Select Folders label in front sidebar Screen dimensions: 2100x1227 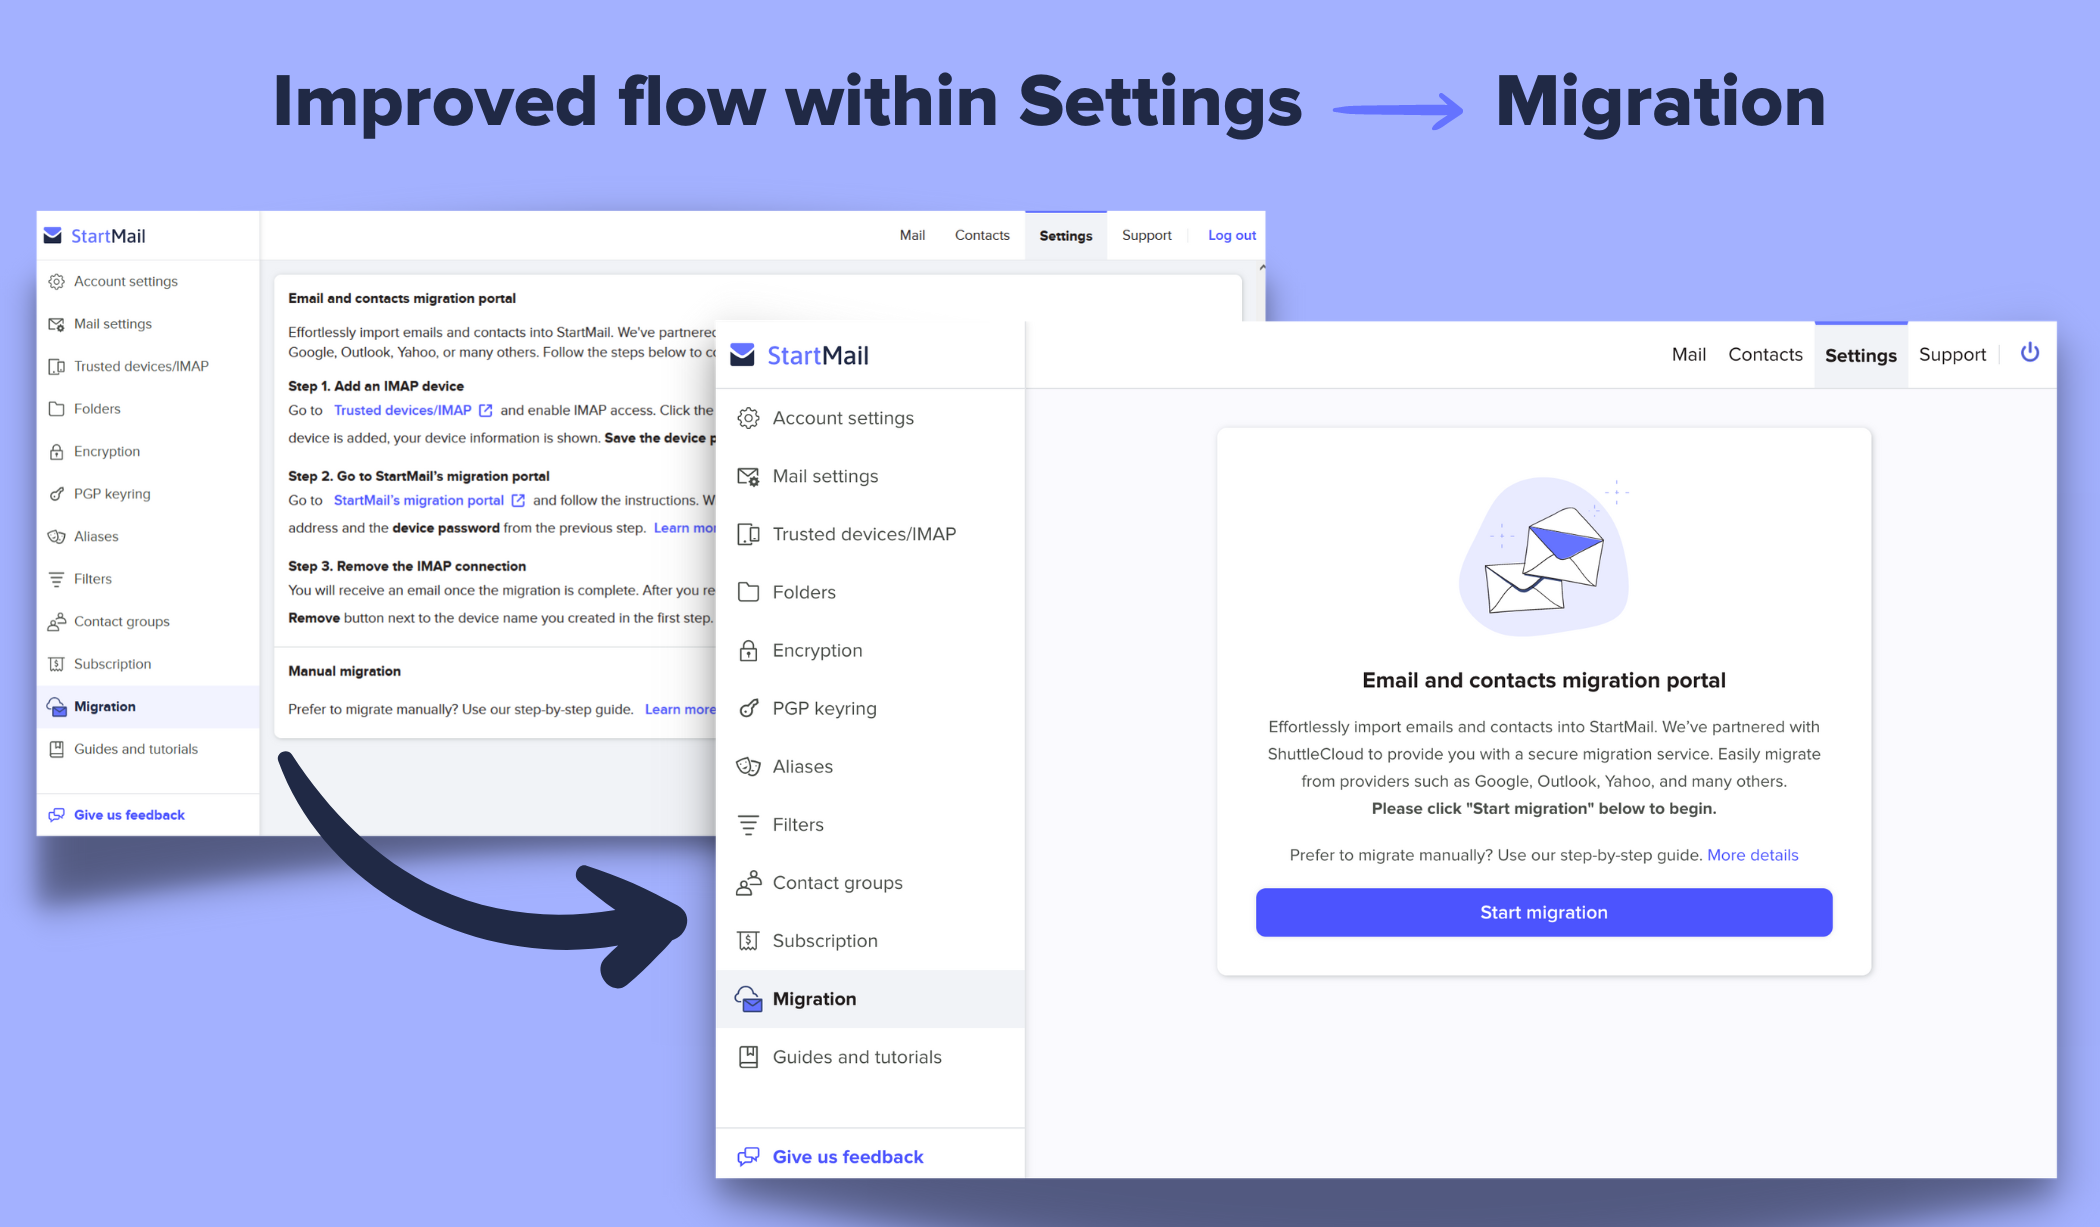(804, 592)
